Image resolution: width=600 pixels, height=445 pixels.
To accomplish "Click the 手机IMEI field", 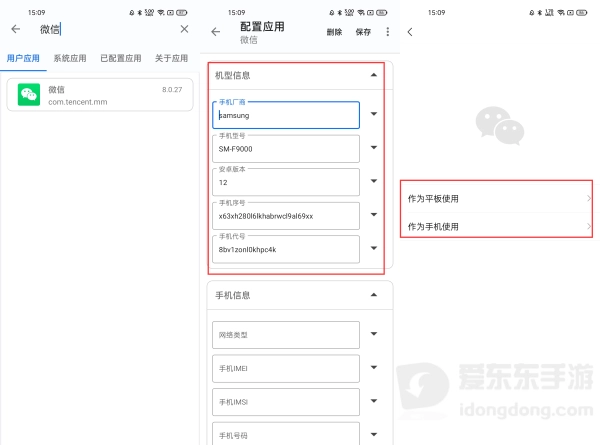I will tap(286, 368).
